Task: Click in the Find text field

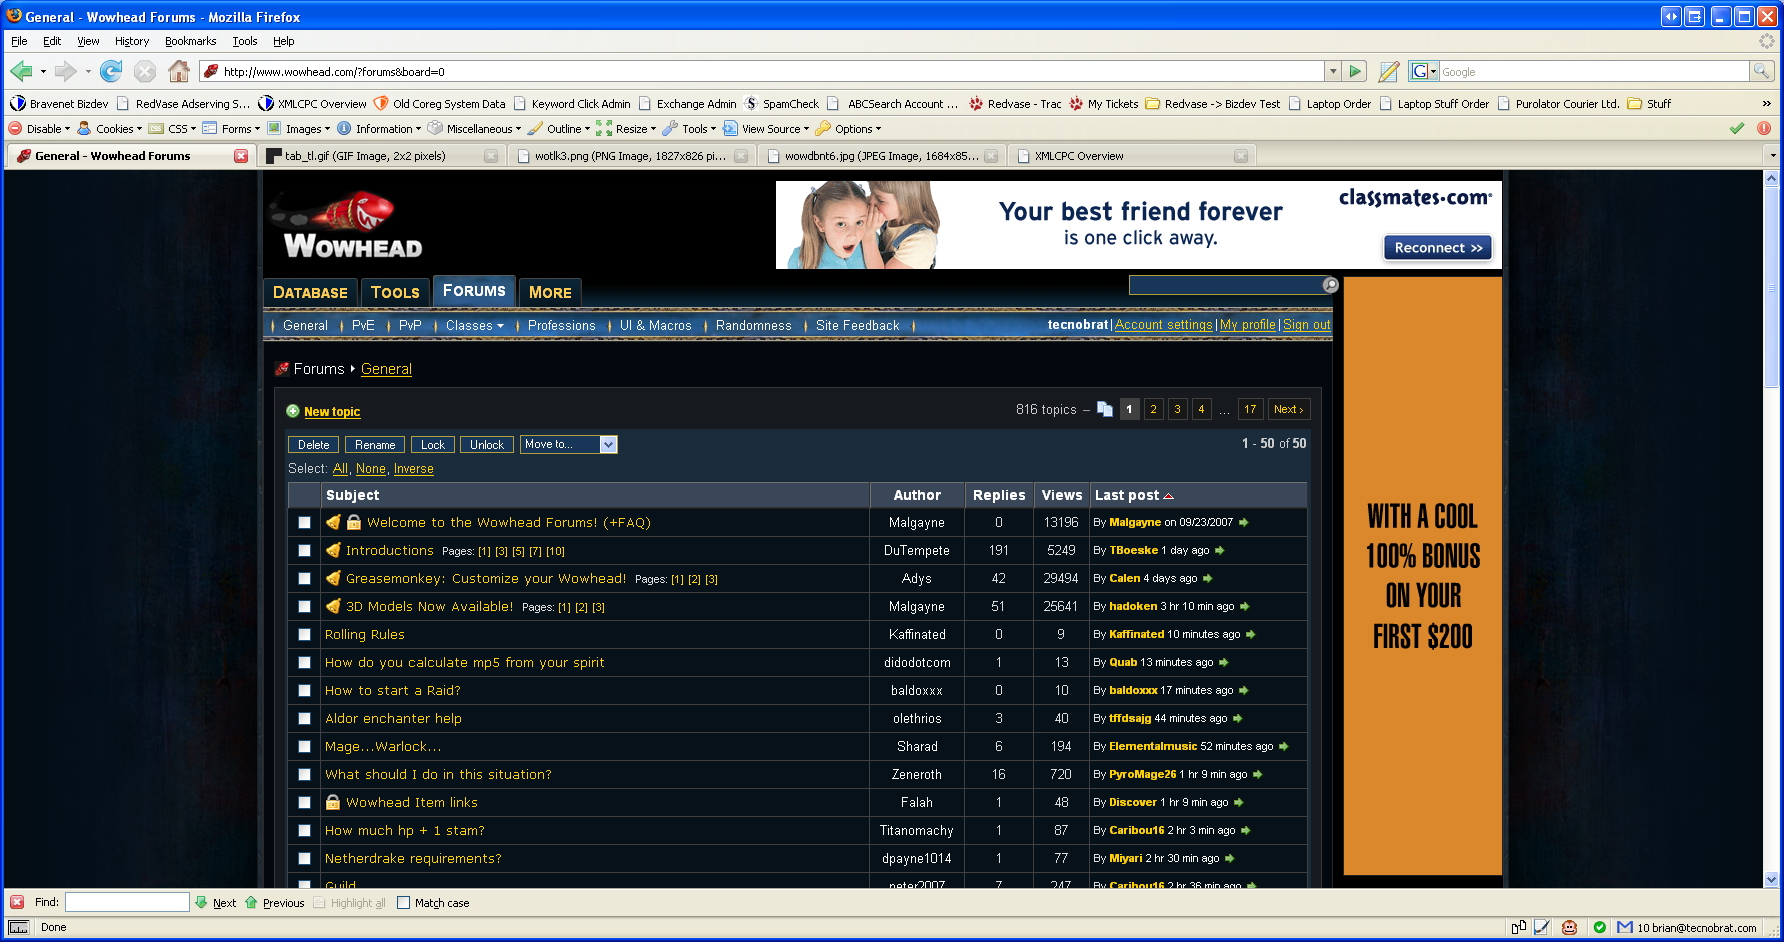Action: click(127, 902)
